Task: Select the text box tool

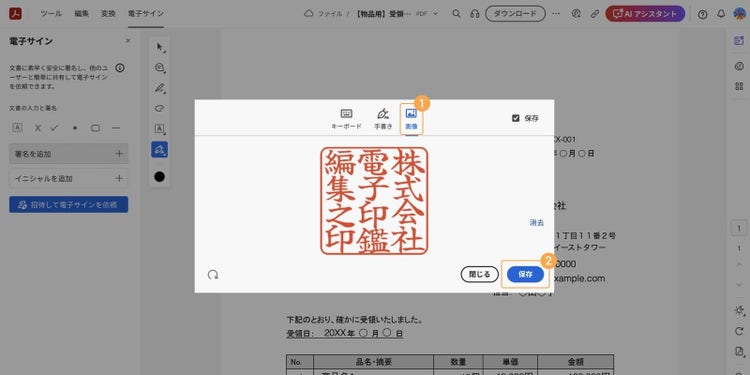Action: coord(160,129)
